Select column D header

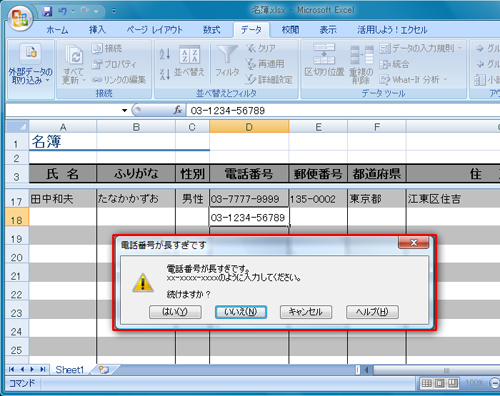(x=249, y=127)
